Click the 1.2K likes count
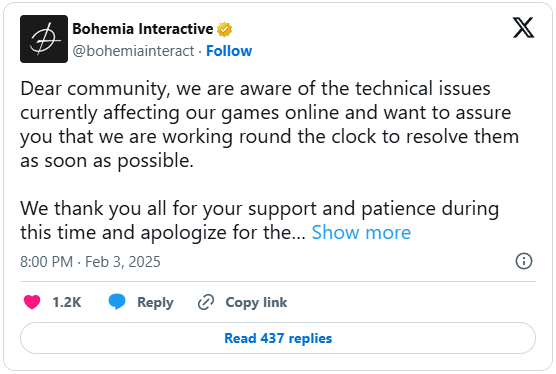This screenshot has height=374, width=556. 67,302
